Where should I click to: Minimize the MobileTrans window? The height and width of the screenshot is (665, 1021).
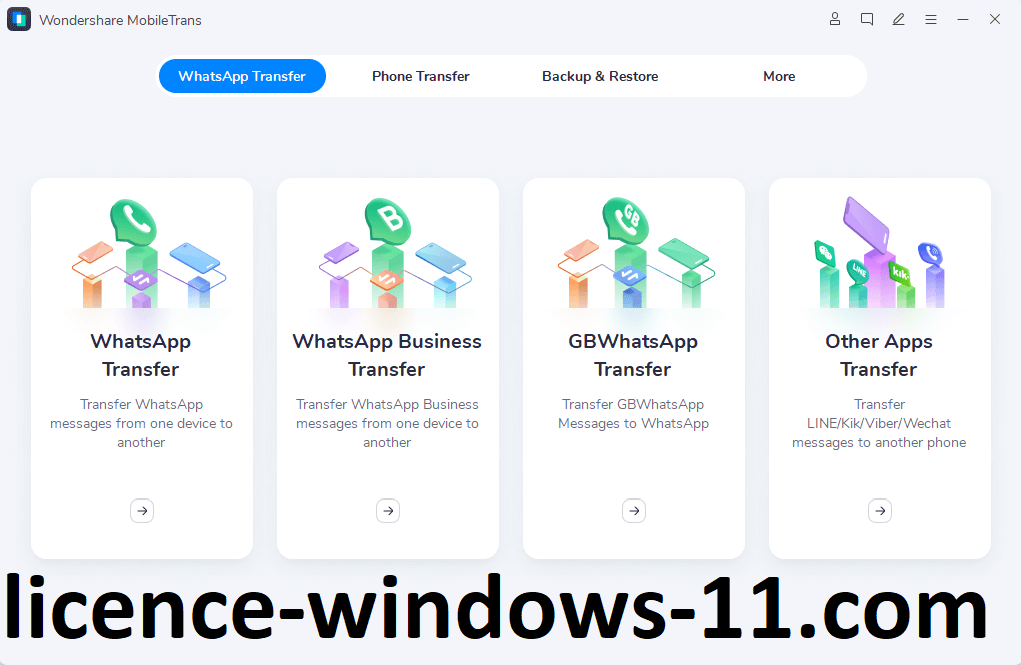(963, 19)
